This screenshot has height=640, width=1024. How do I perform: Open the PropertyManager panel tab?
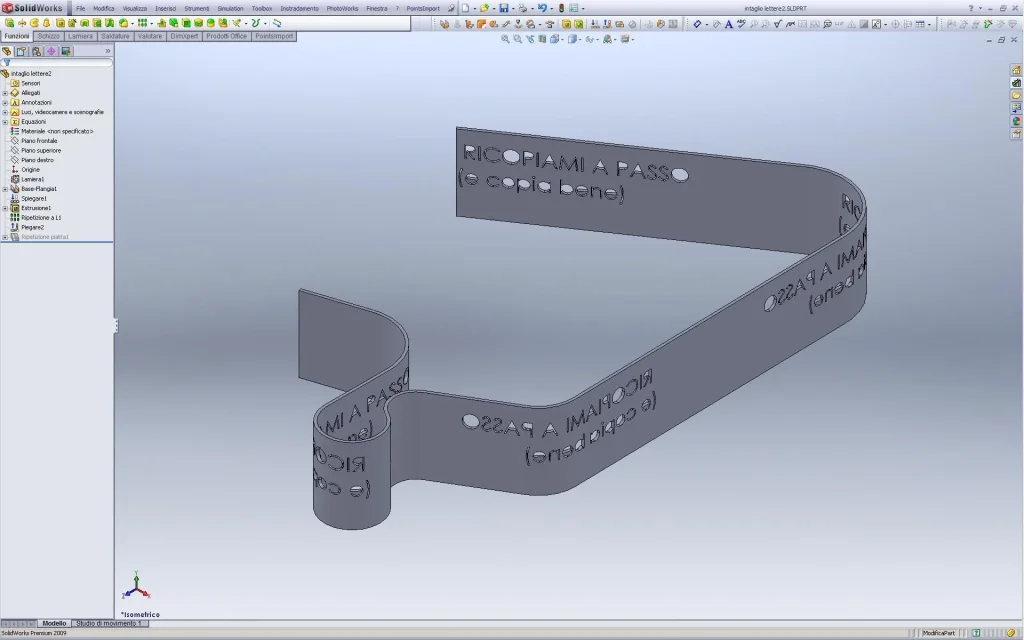[21, 51]
